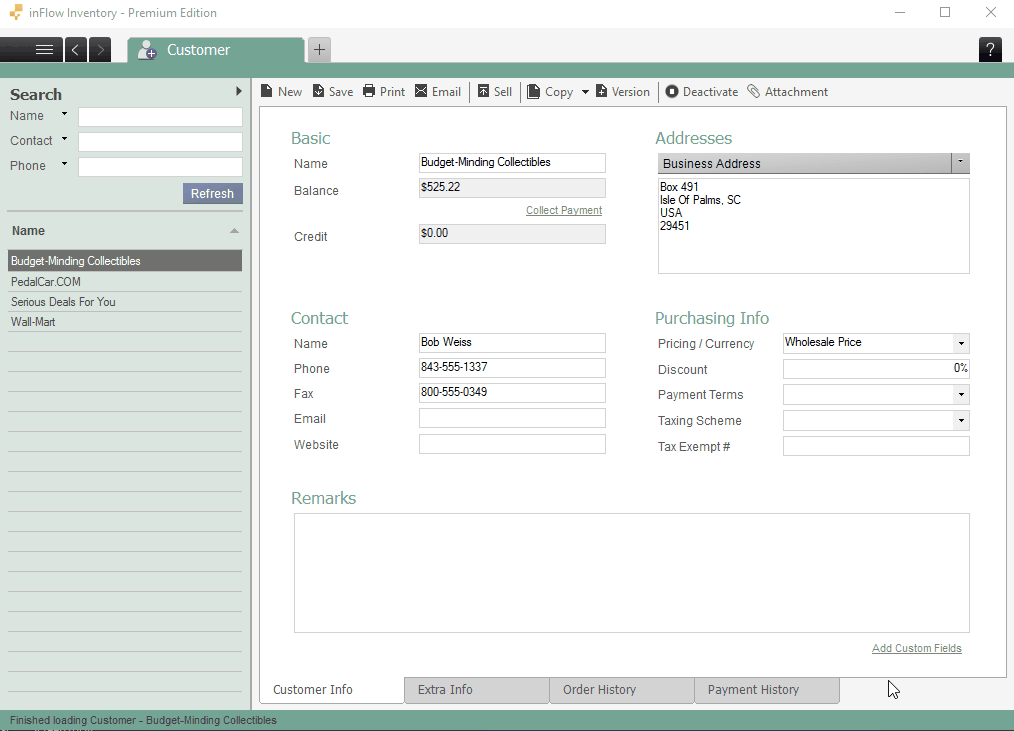Click inside the address text box
1014x731 pixels.
814,226
